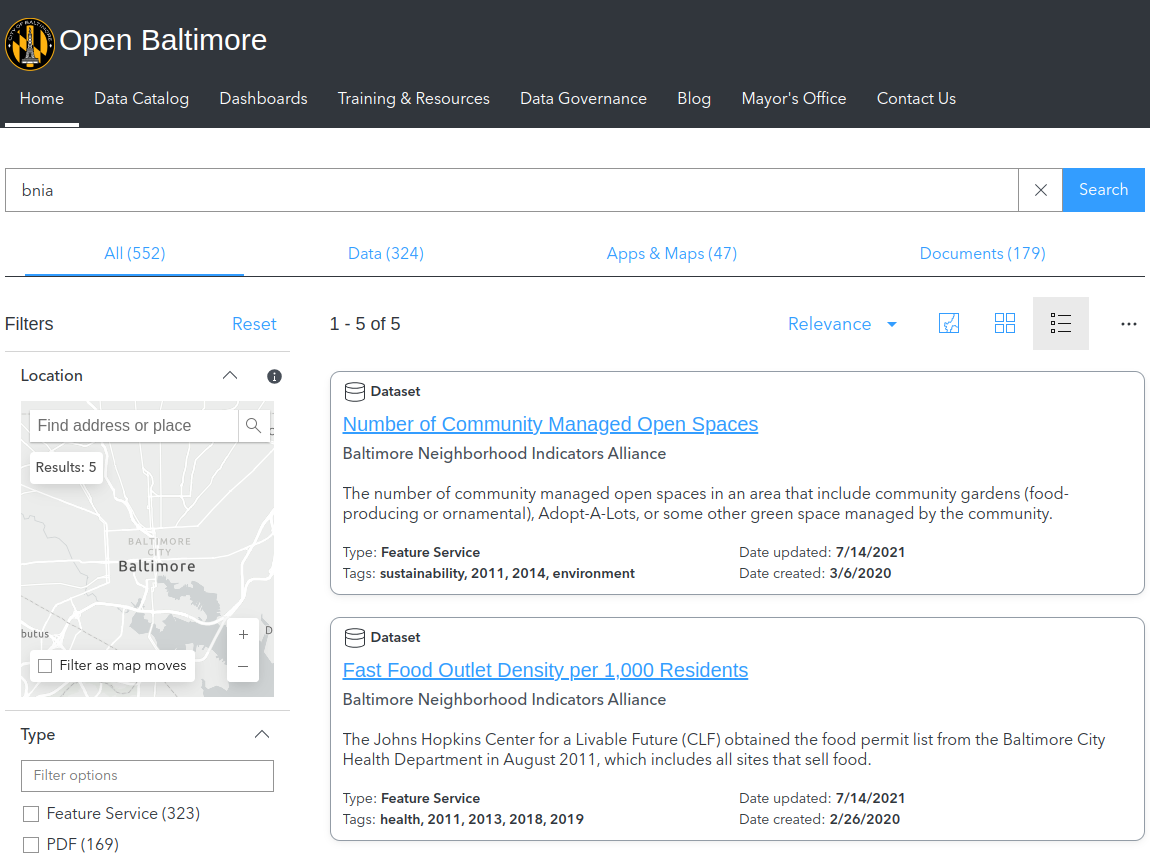Open the Relevance sort dropdown

point(842,324)
